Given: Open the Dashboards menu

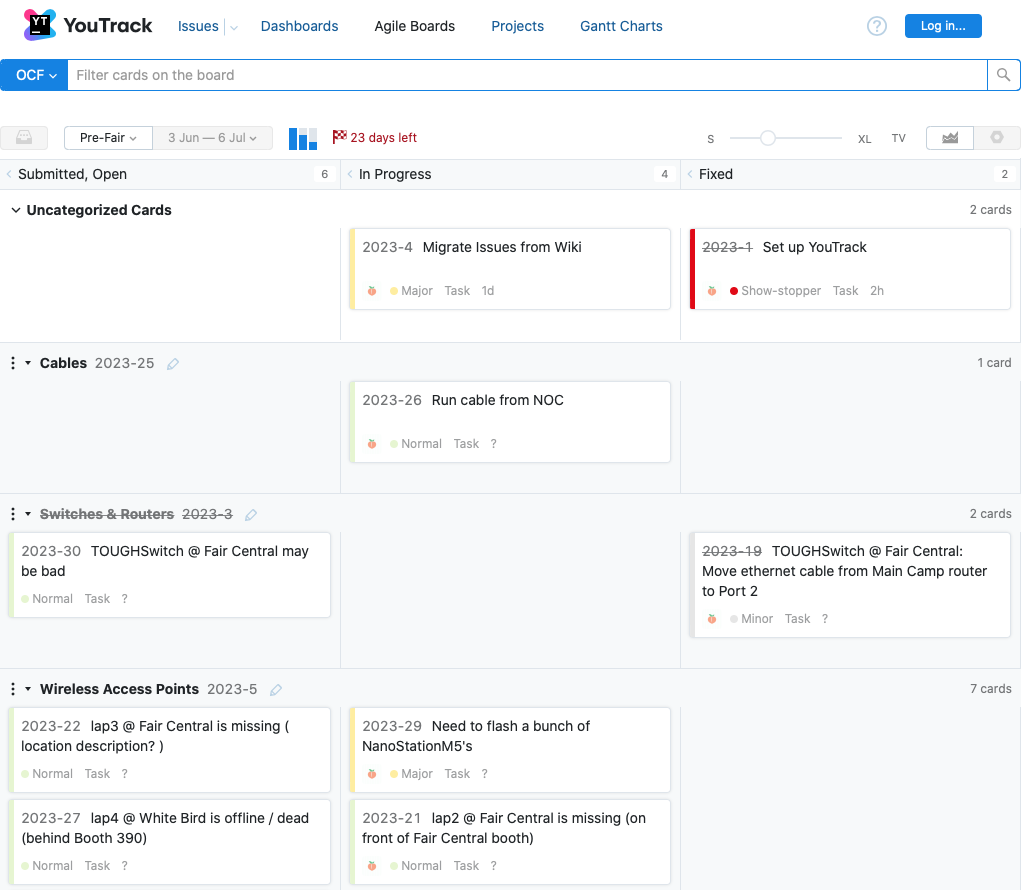Looking at the screenshot, I should [299, 26].
